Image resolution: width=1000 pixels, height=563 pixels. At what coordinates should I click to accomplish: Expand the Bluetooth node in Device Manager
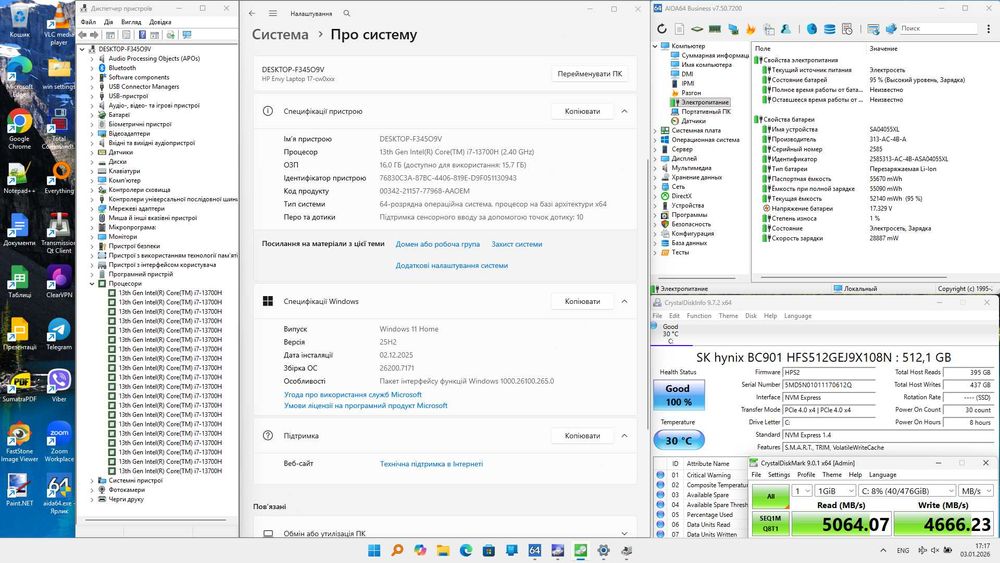[x=92, y=68]
